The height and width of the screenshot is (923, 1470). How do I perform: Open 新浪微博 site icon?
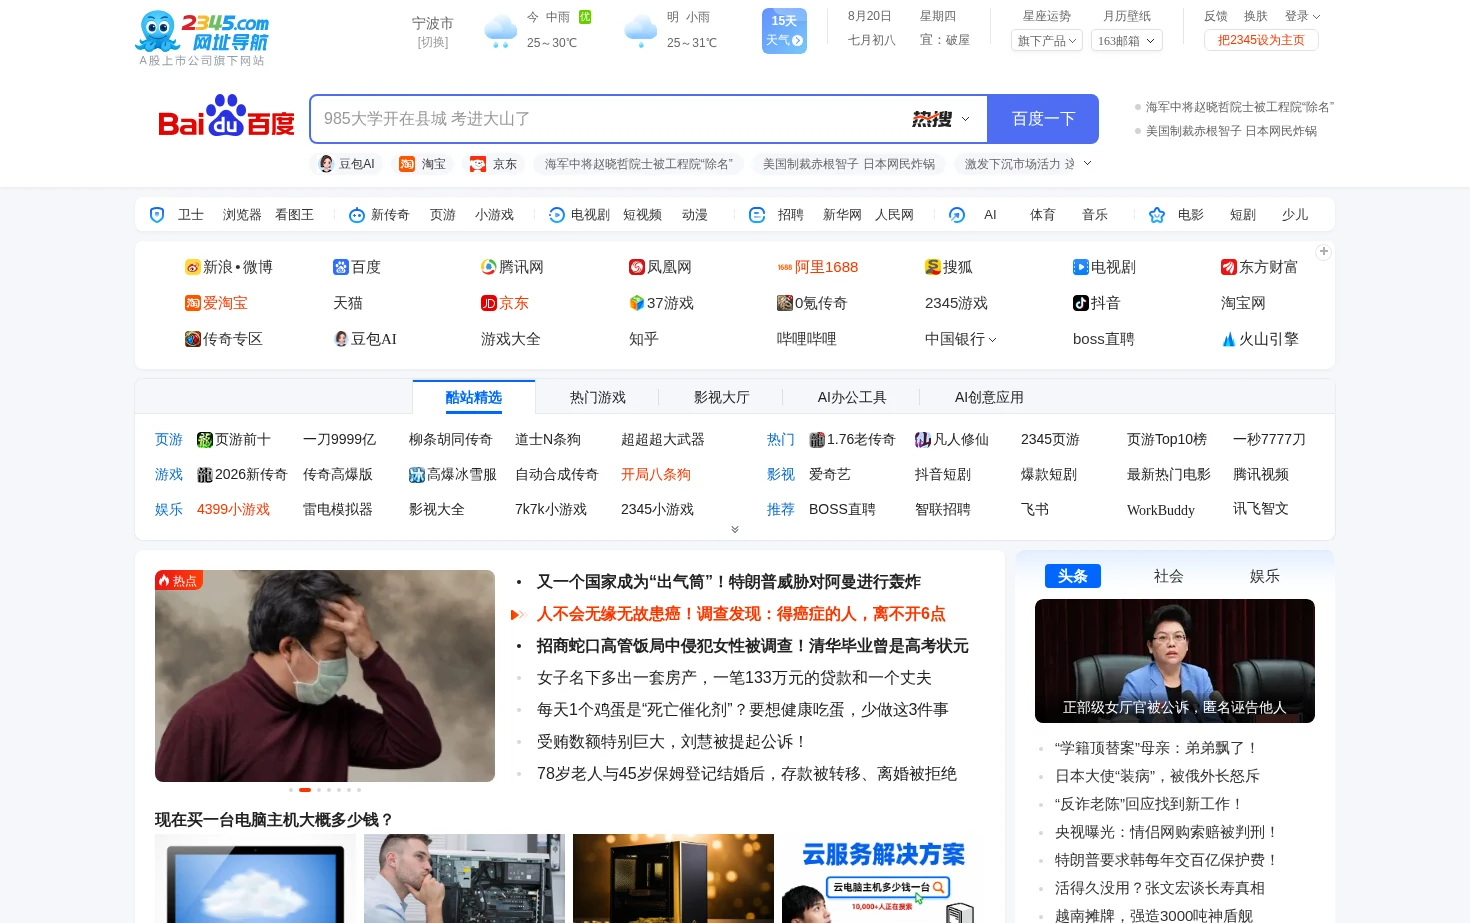click(x=193, y=267)
